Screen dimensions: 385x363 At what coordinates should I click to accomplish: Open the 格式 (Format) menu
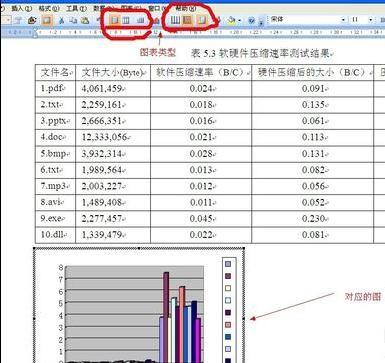pyautogui.click(x=49, y=9)
